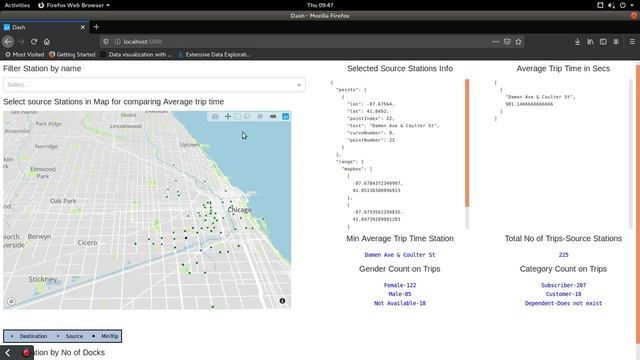
Task: Click Oak Park label on map
Action: [x=63, y=201]
